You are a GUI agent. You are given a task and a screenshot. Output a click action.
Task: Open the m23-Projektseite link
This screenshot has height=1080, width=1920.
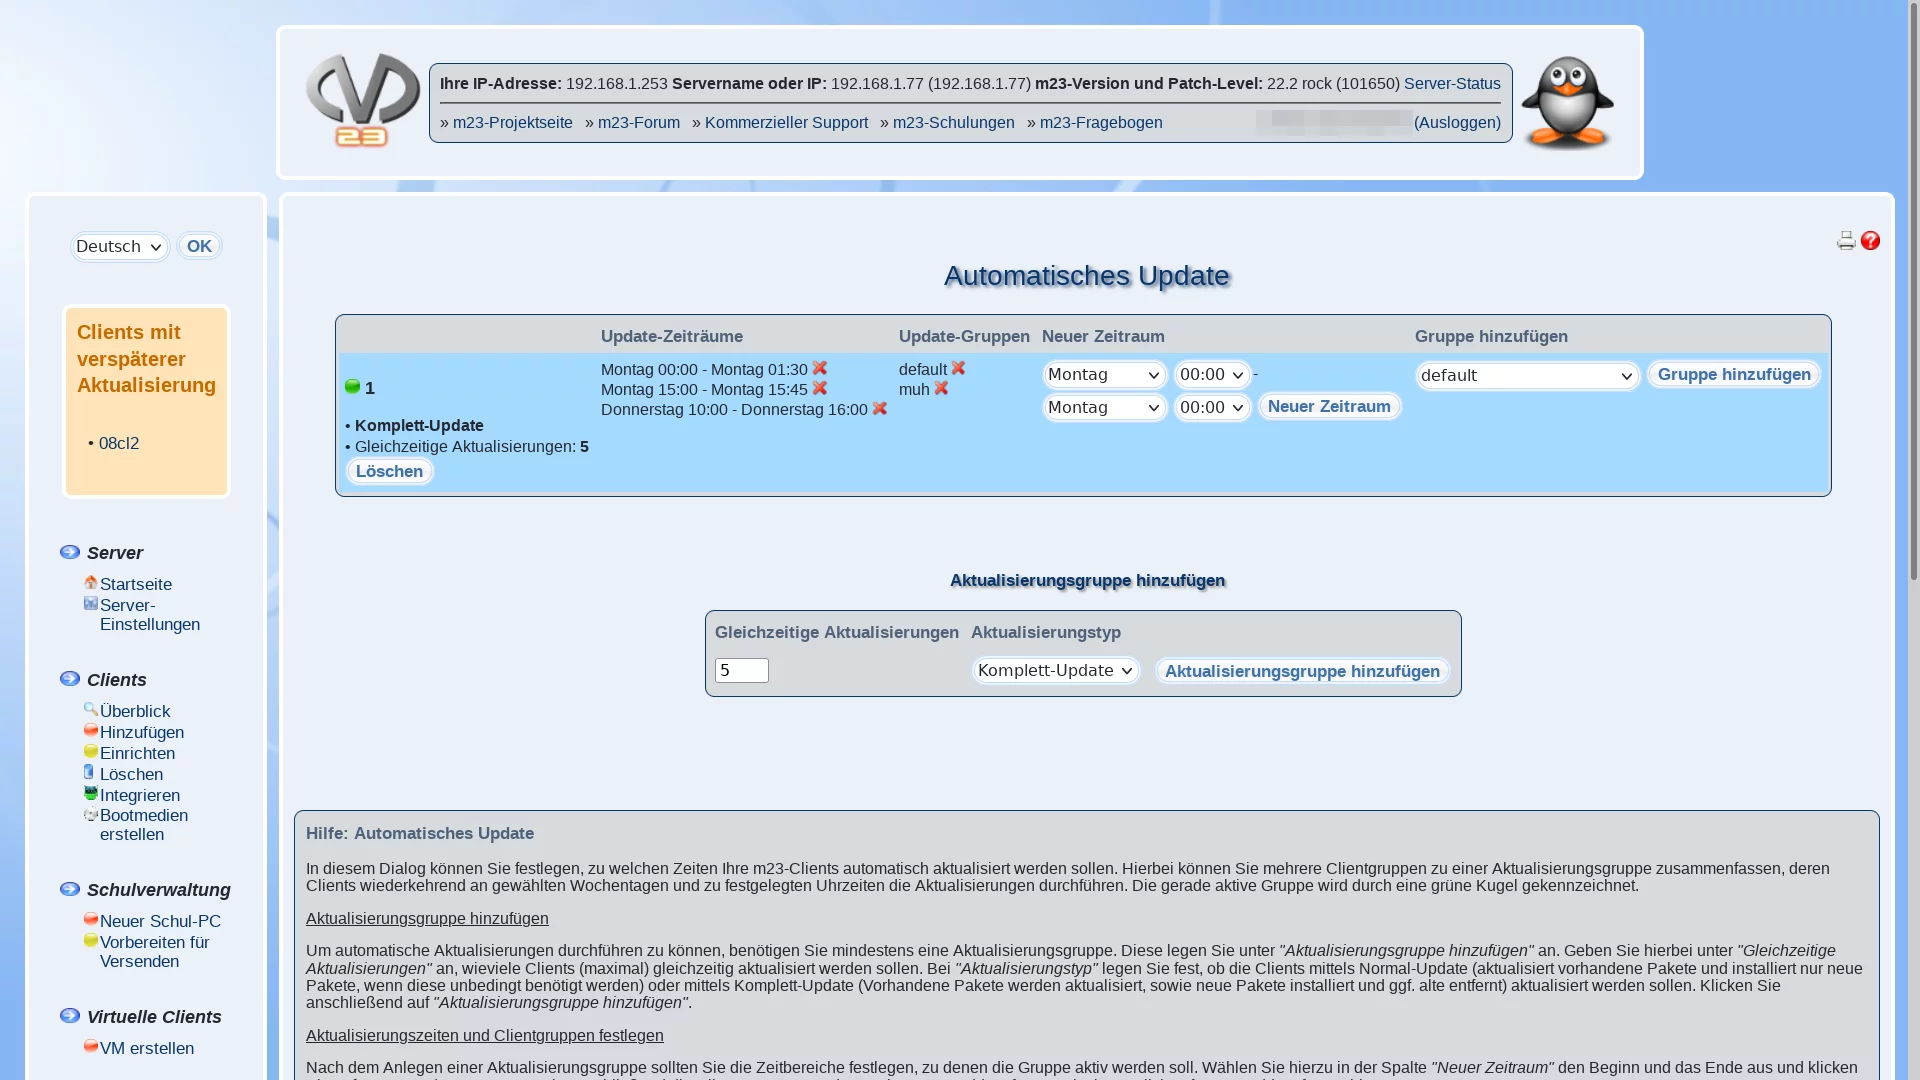(513, 122)
